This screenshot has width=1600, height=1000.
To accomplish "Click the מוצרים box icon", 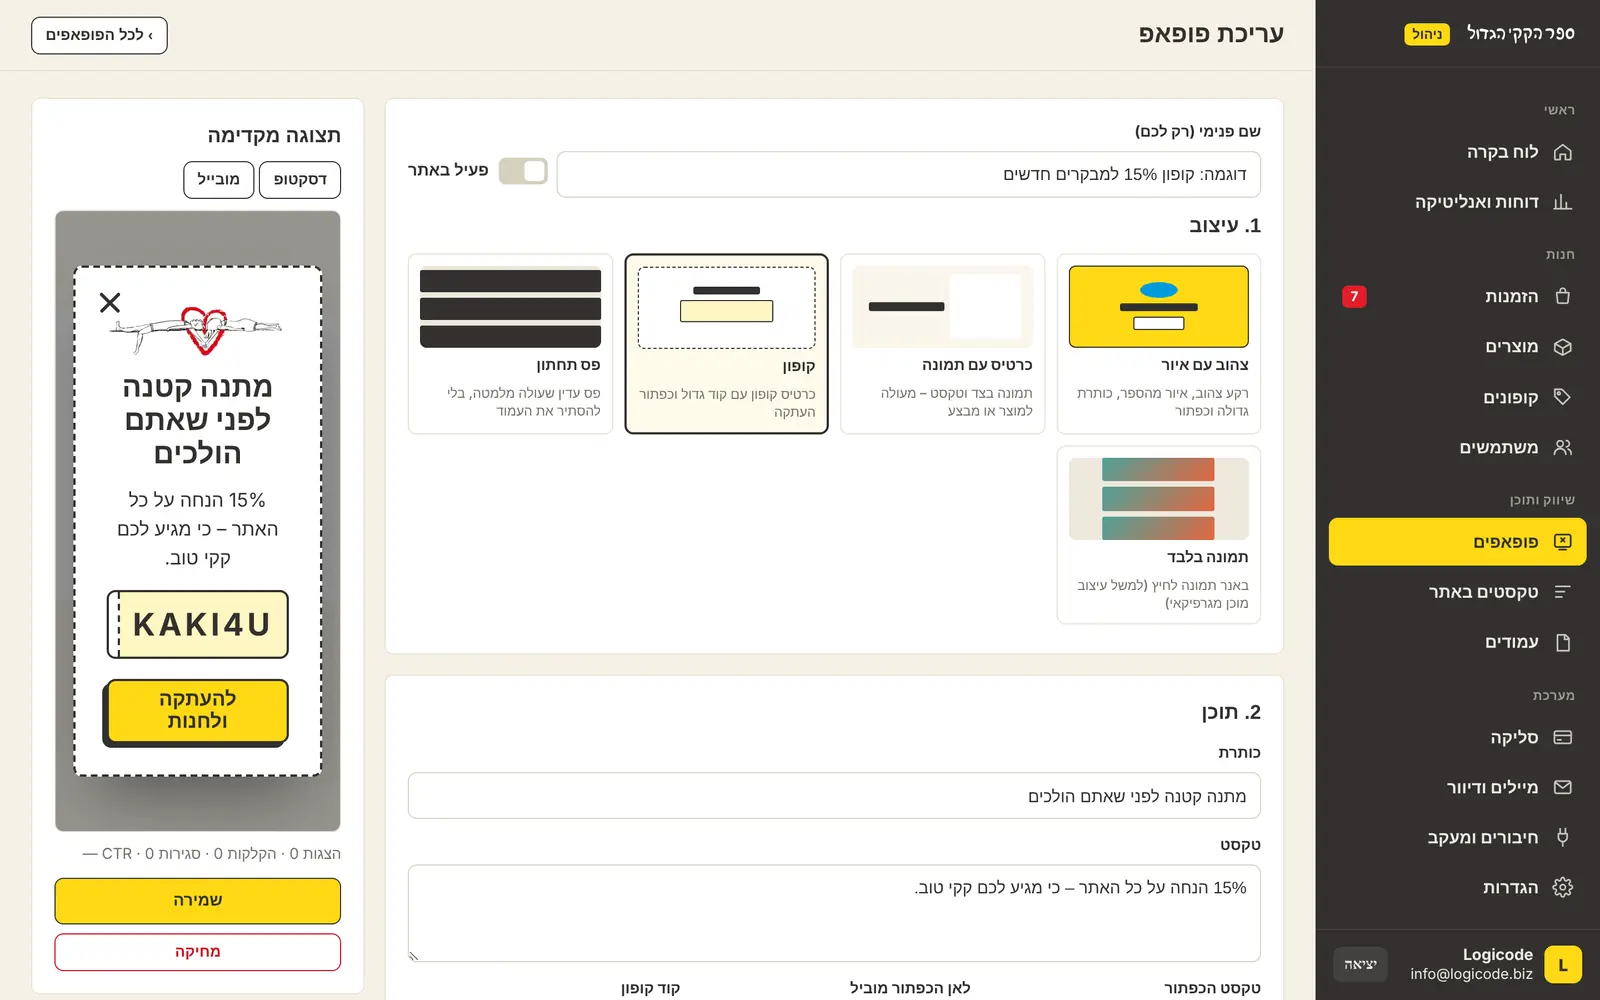I will coord(1562,347).
